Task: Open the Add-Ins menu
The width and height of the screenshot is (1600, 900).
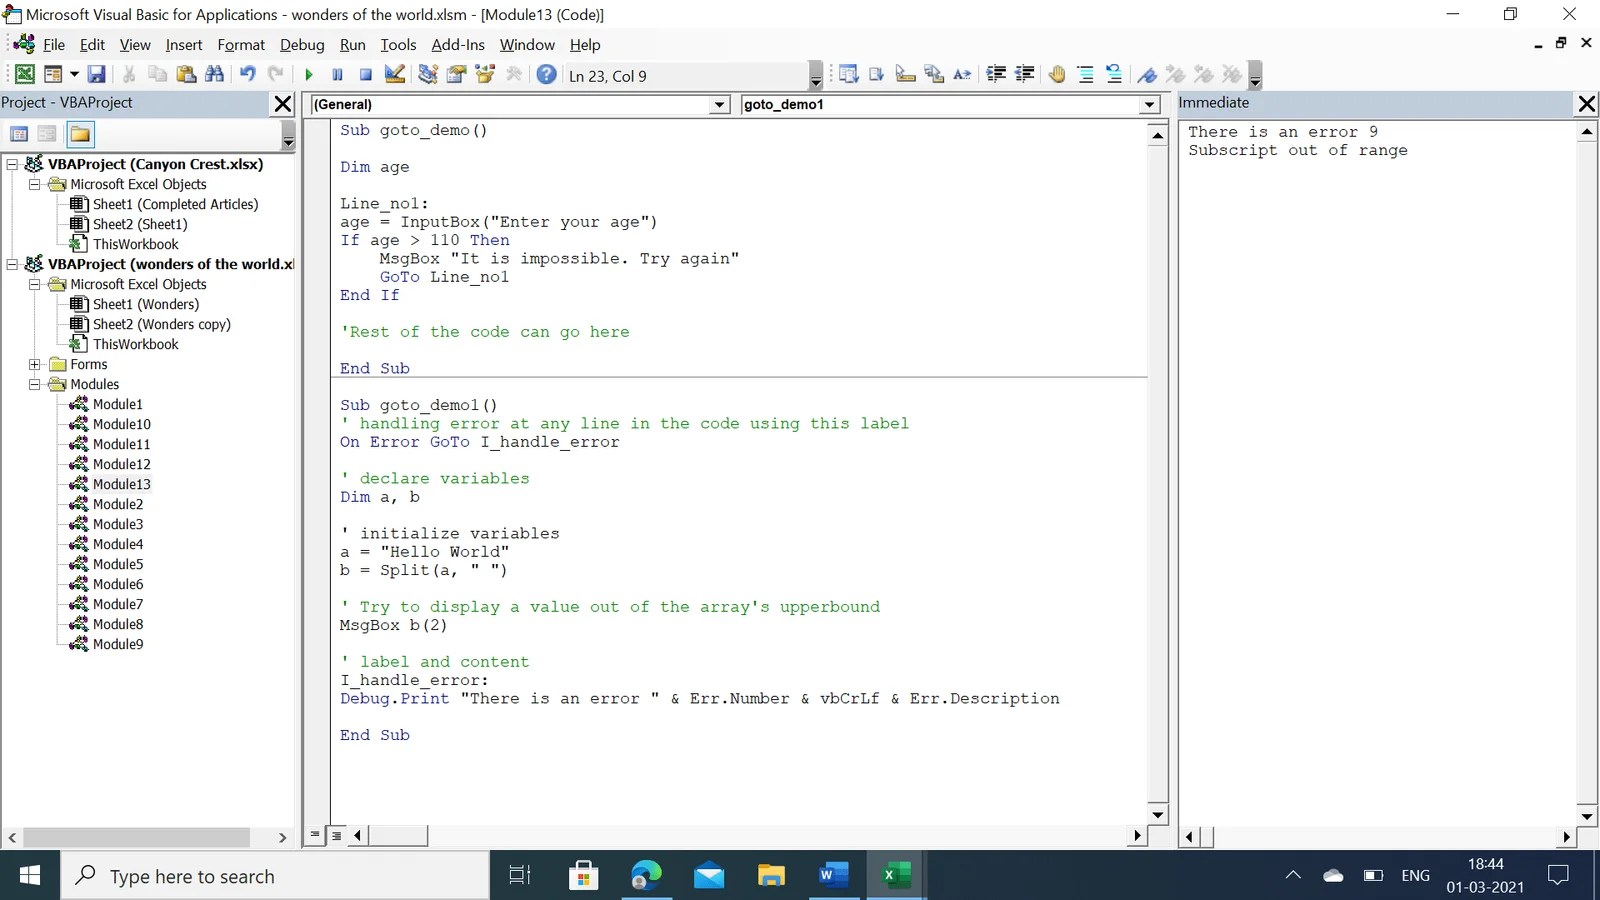Action: 458,45
